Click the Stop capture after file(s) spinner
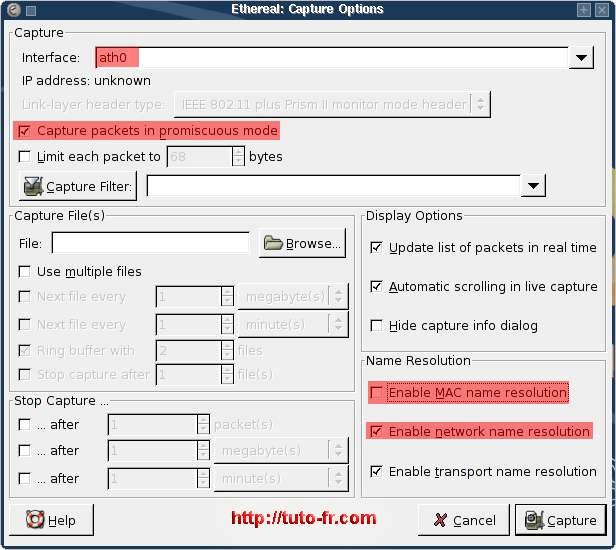Screen dimensions: 616x550 pos(195,374)
